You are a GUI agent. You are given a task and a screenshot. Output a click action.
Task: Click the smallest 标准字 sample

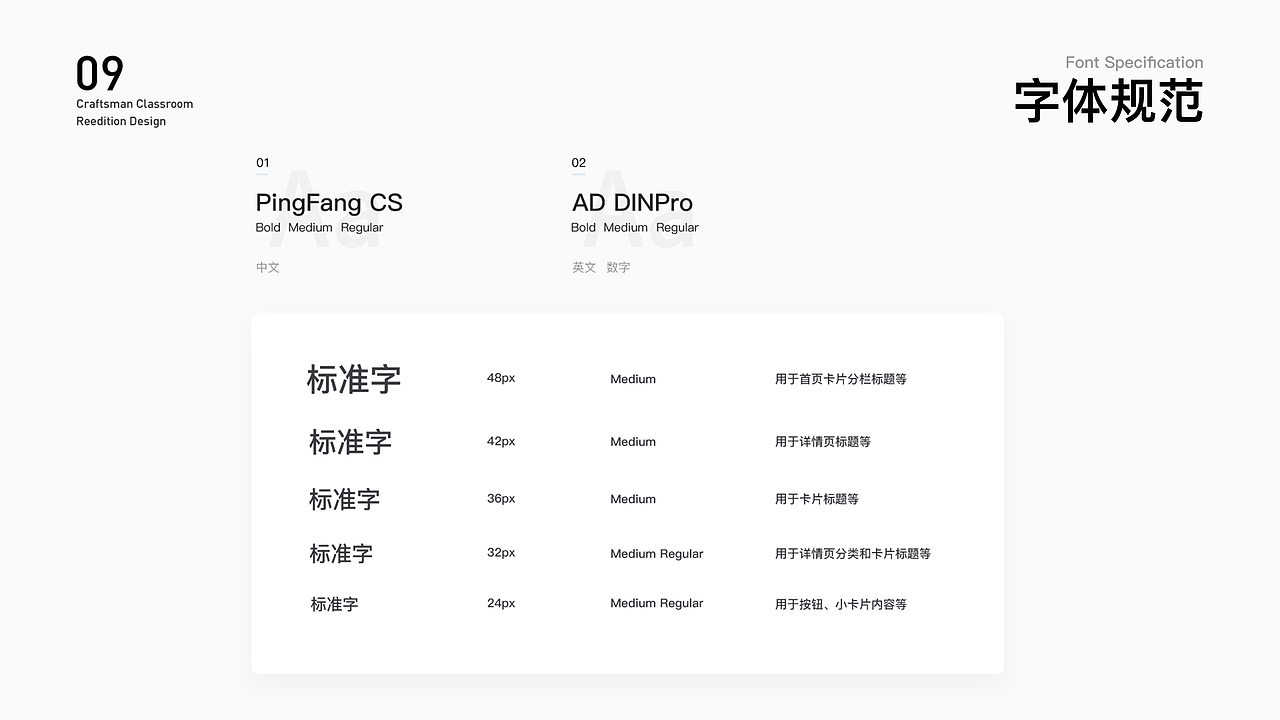tap(335, 603)
